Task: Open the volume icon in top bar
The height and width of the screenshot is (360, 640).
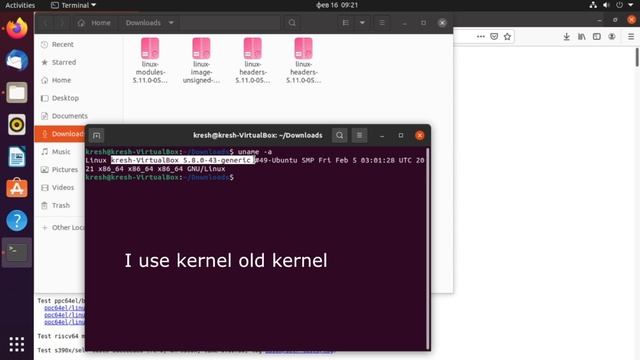Action: coord(606,5)
